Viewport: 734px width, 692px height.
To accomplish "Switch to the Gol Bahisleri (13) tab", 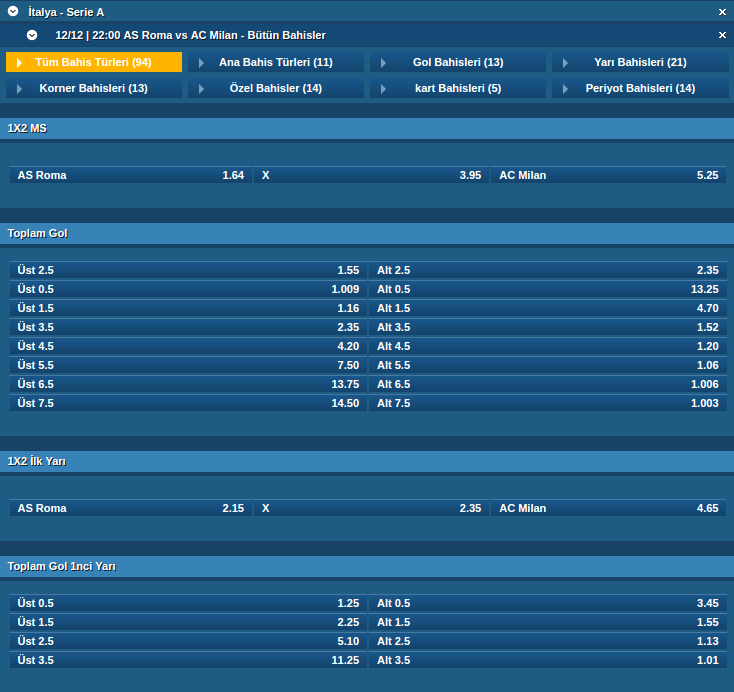I will [458, 62].
